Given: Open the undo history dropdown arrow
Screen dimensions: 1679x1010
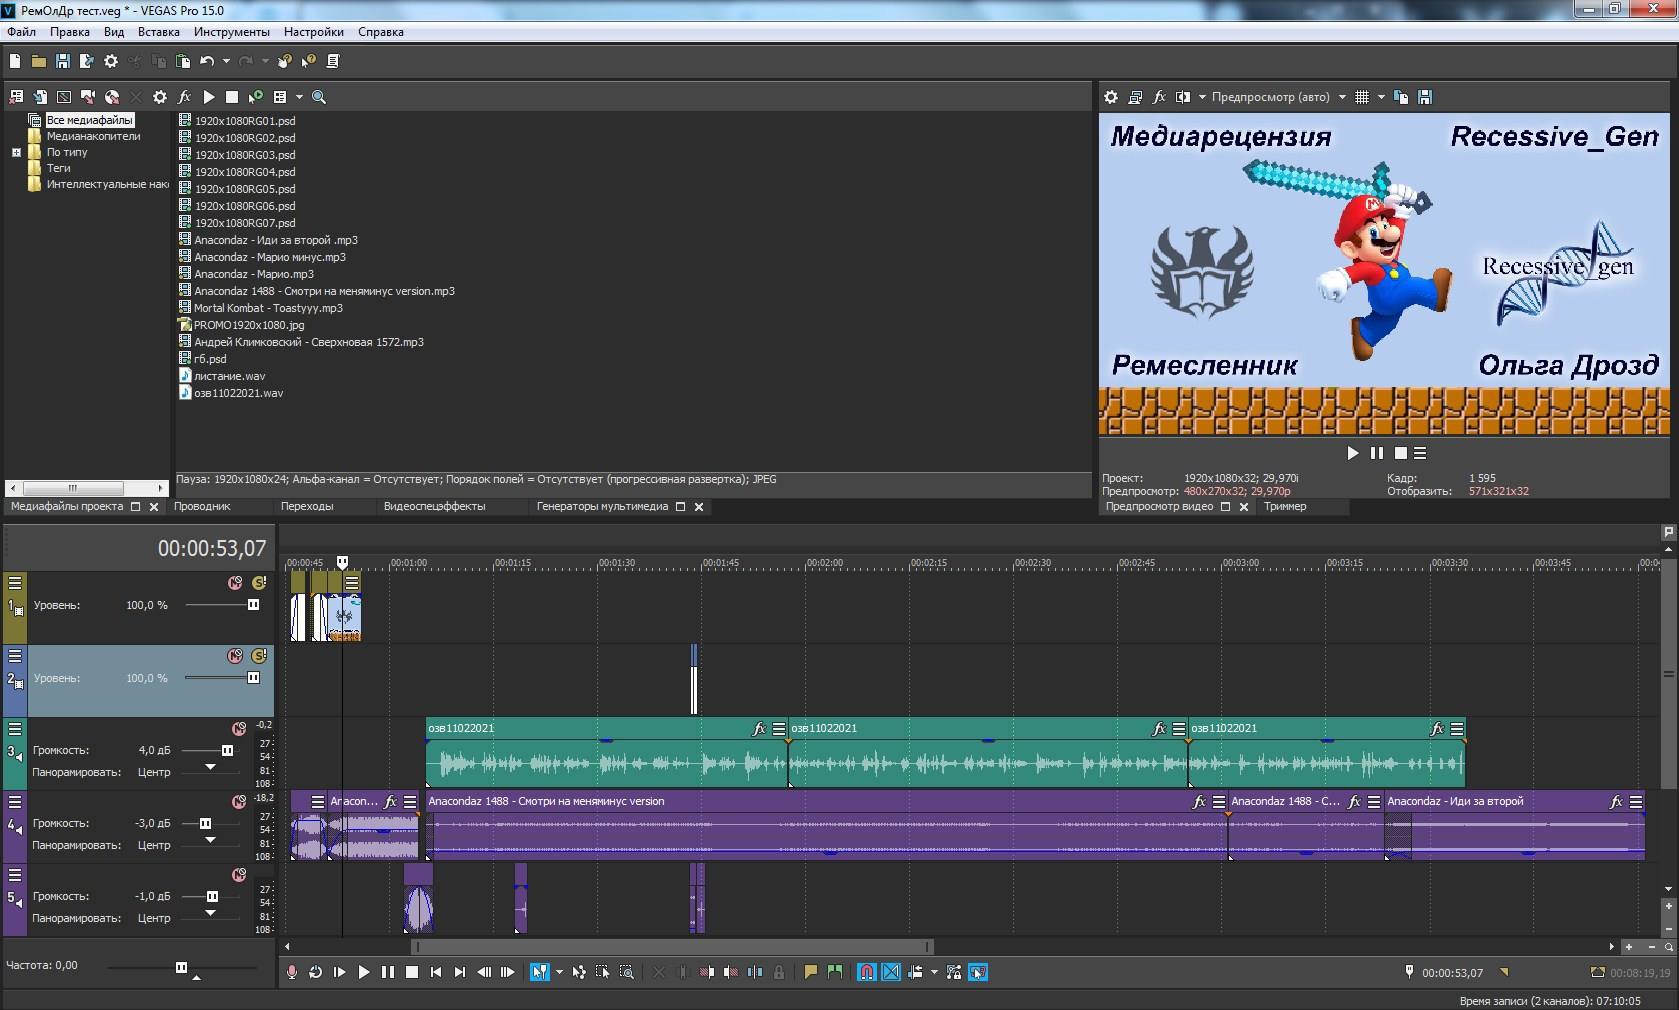Looking at the screenshot, I should (226, 61).
